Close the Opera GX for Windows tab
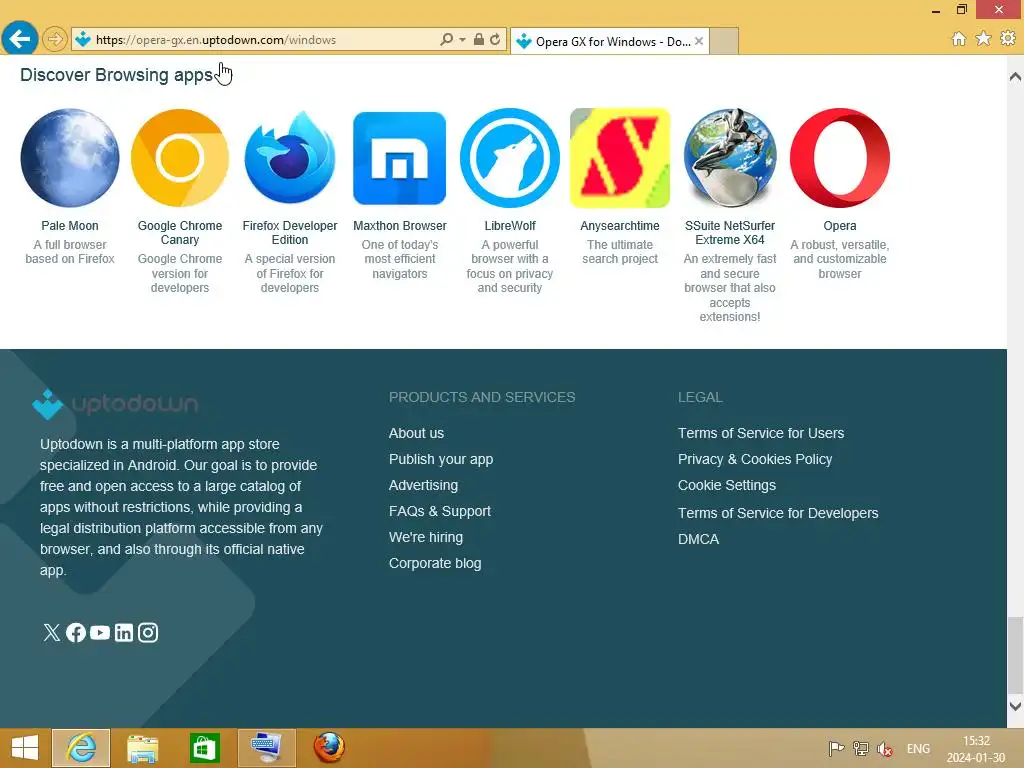Screen dimensions: 1024x768 point(699,41)
